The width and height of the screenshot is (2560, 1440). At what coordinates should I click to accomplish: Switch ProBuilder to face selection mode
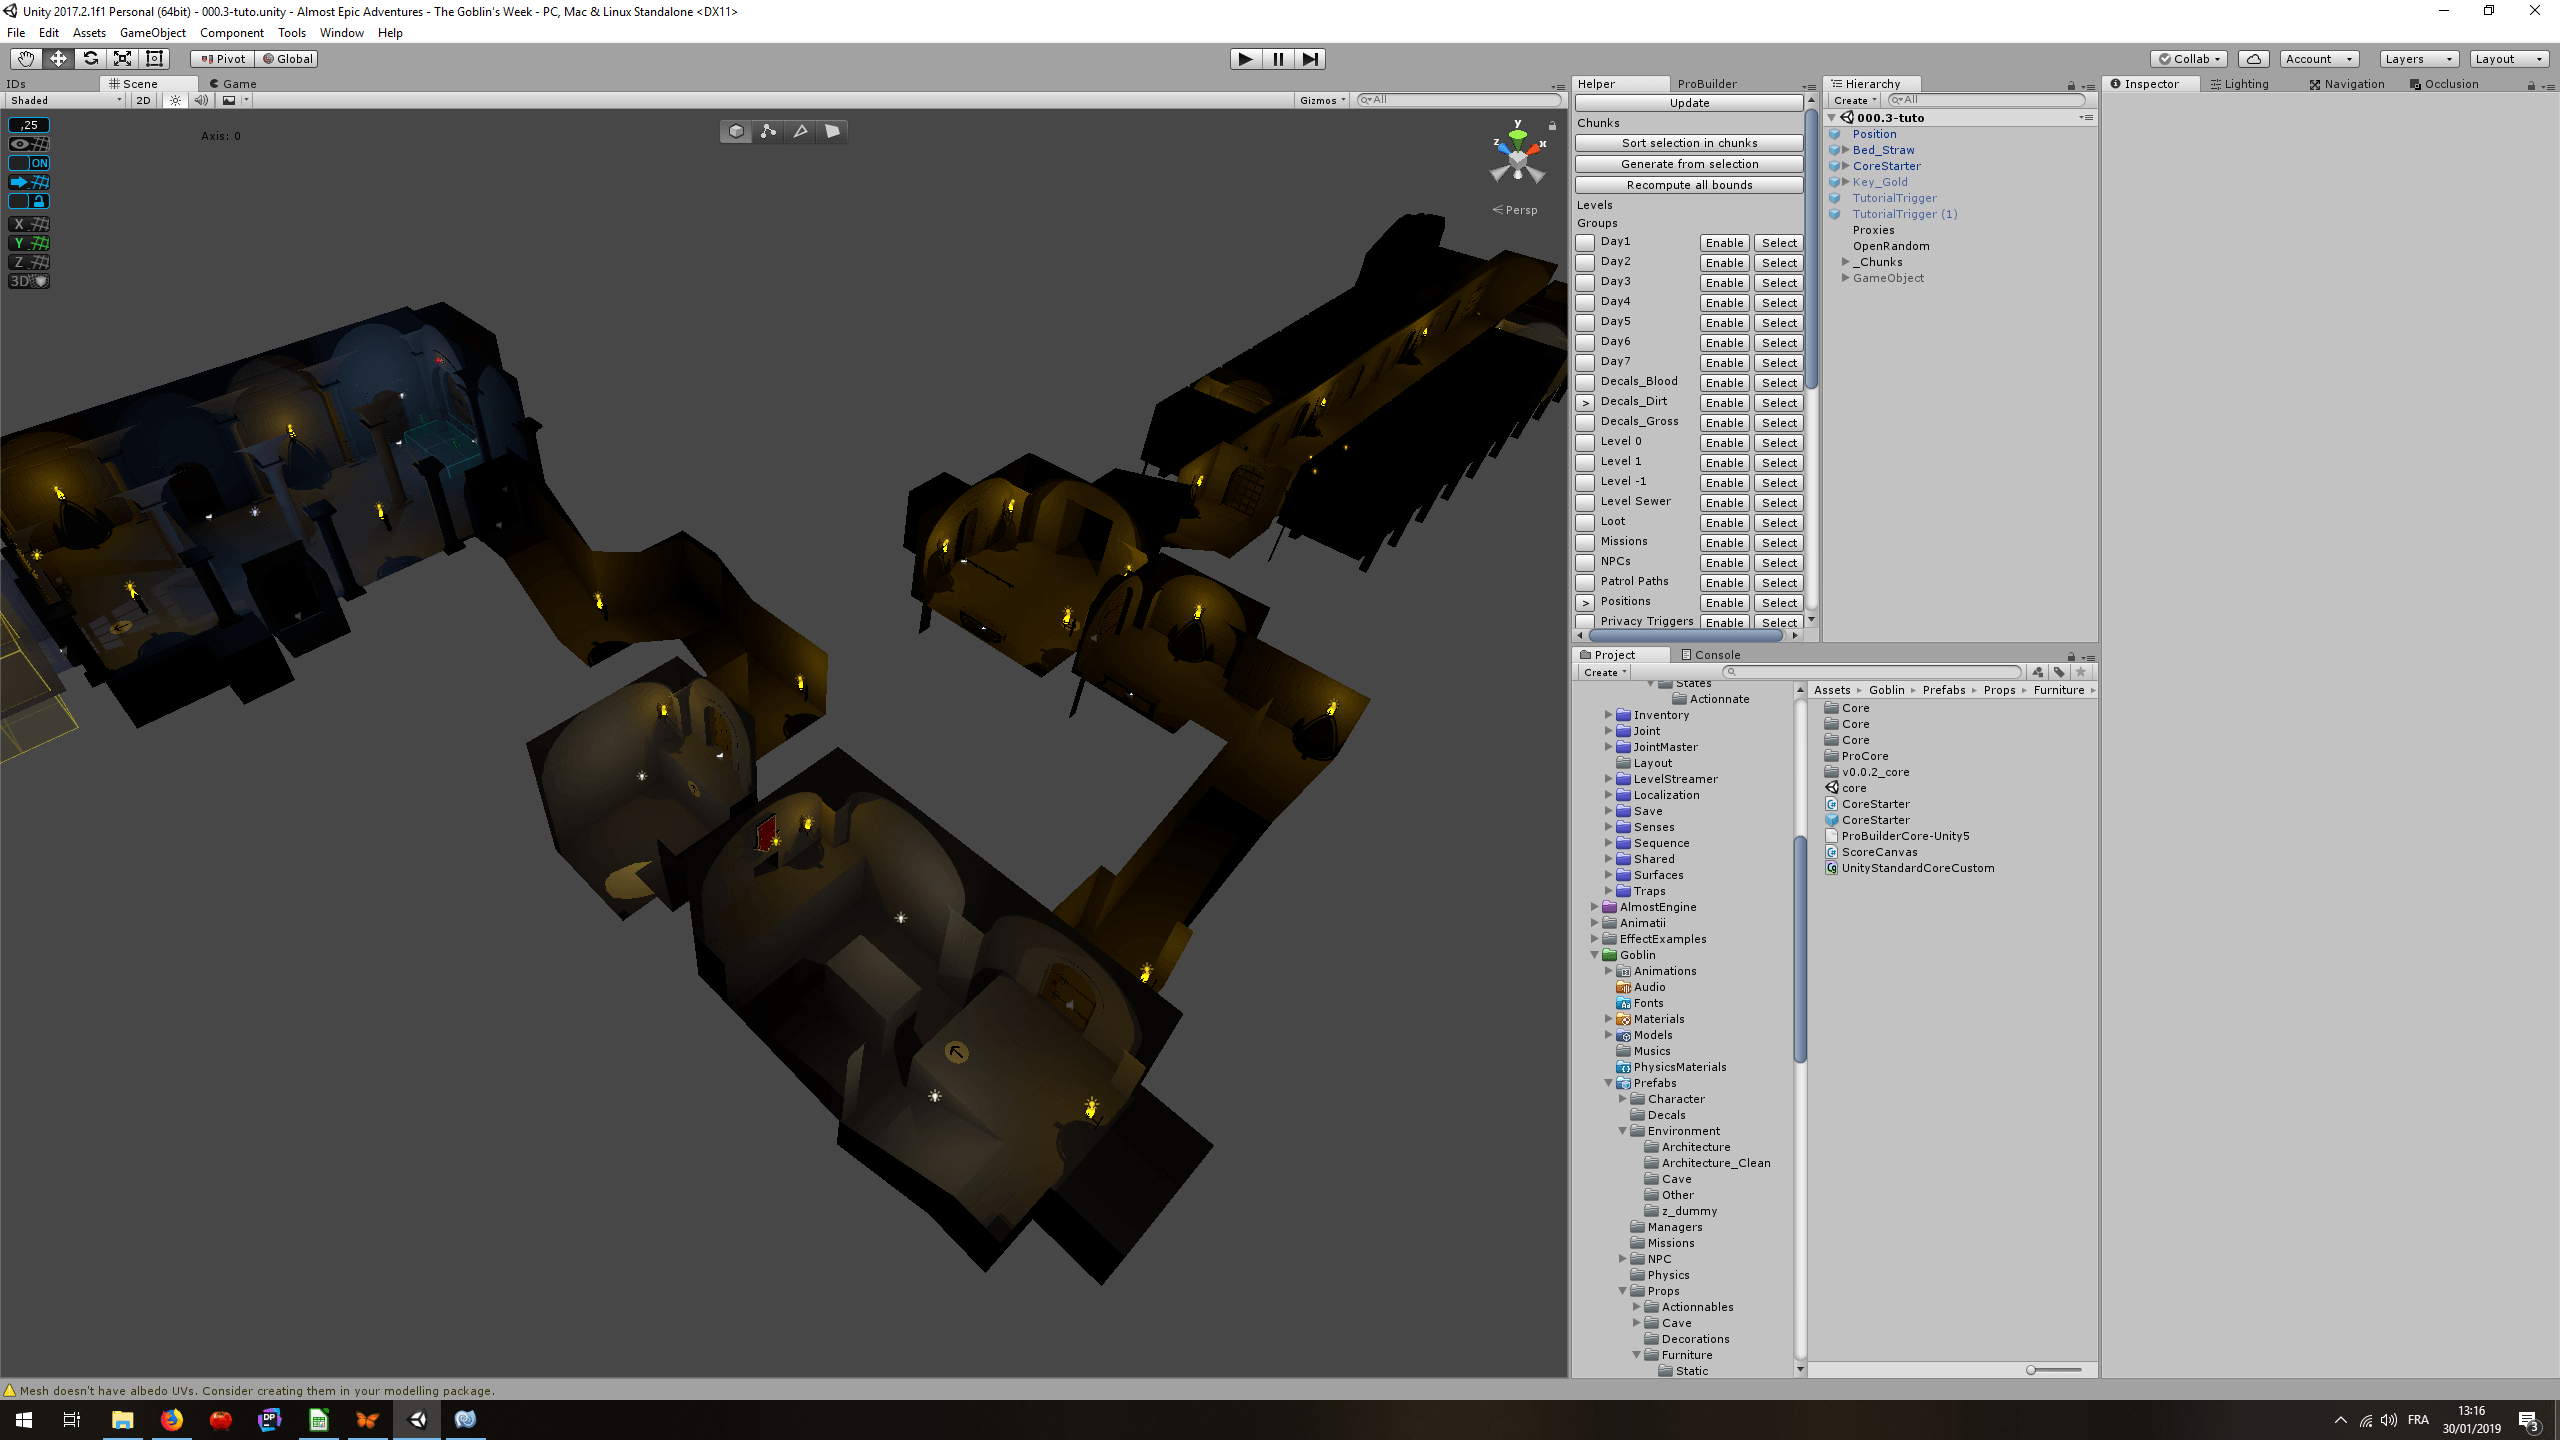coord(832,131)
